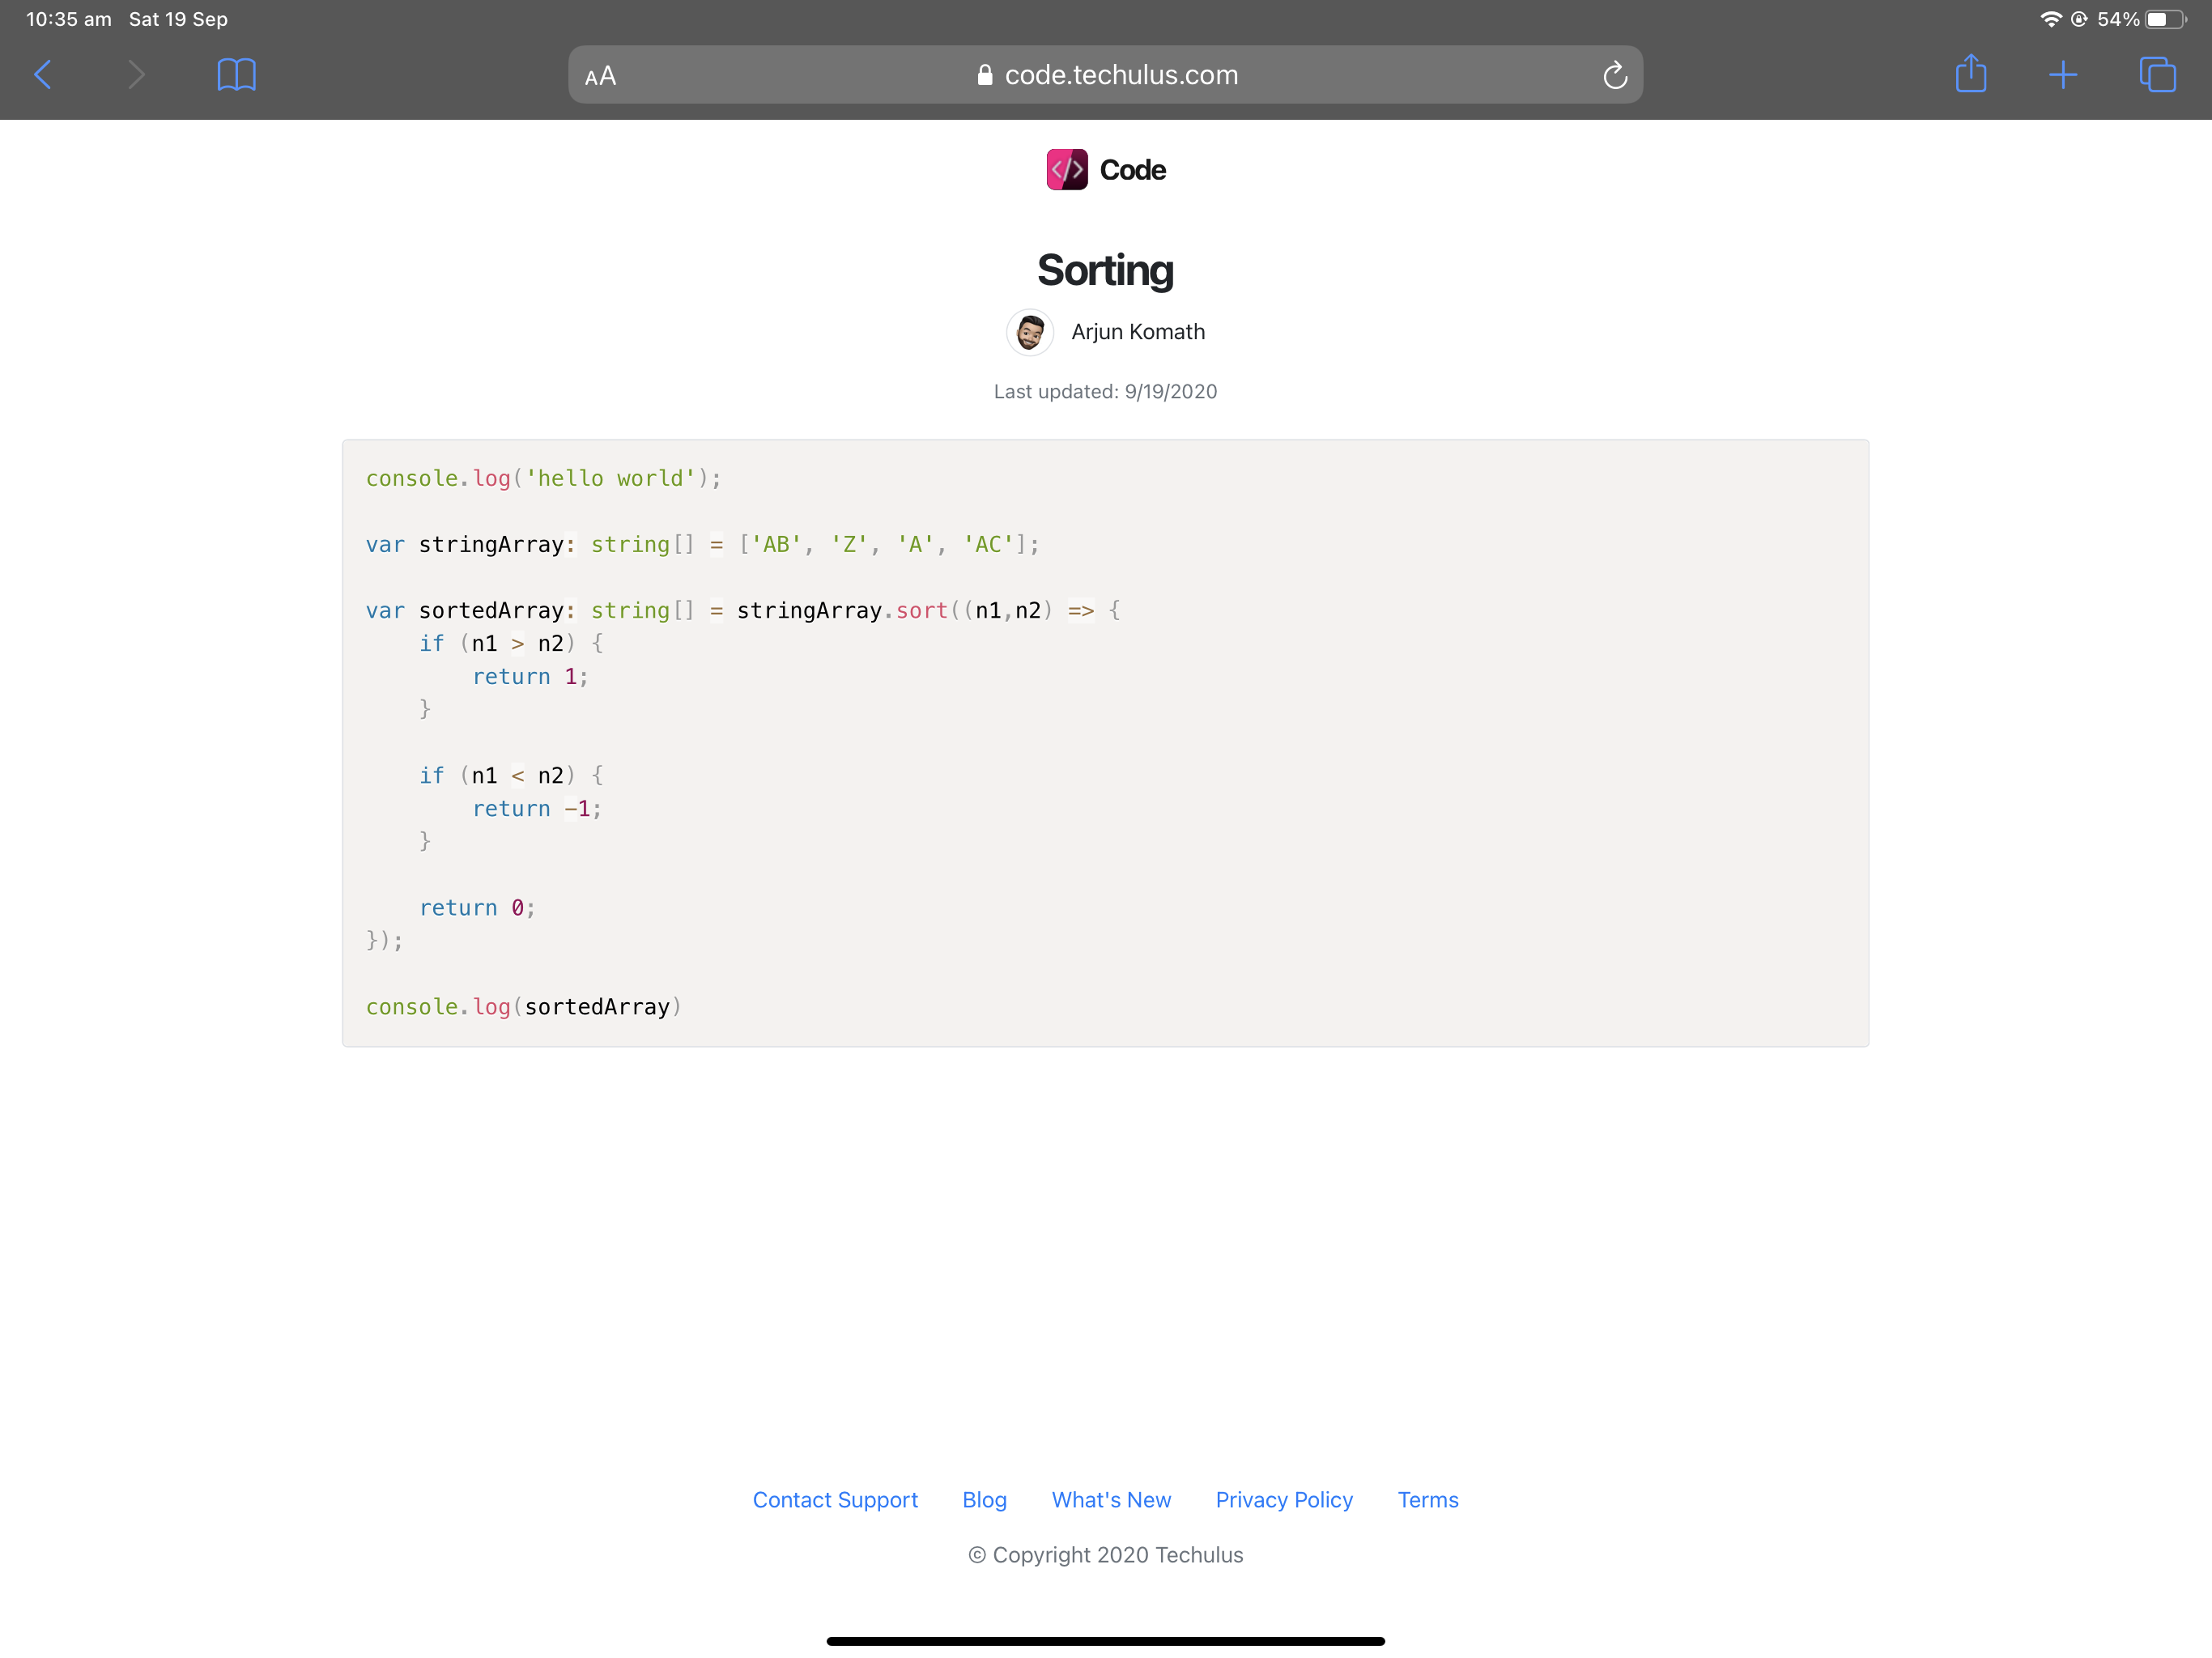Click the Arjun Komath author name
The image size is (2212, 1658).
1138,332
